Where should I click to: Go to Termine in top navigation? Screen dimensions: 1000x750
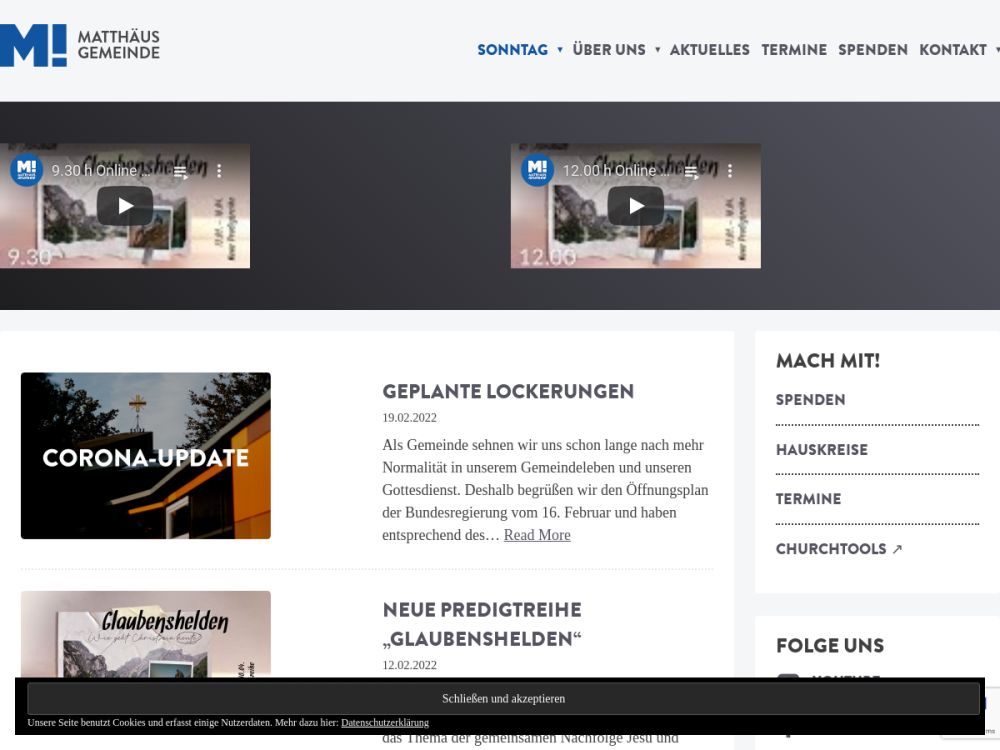(x=794, y=50)
